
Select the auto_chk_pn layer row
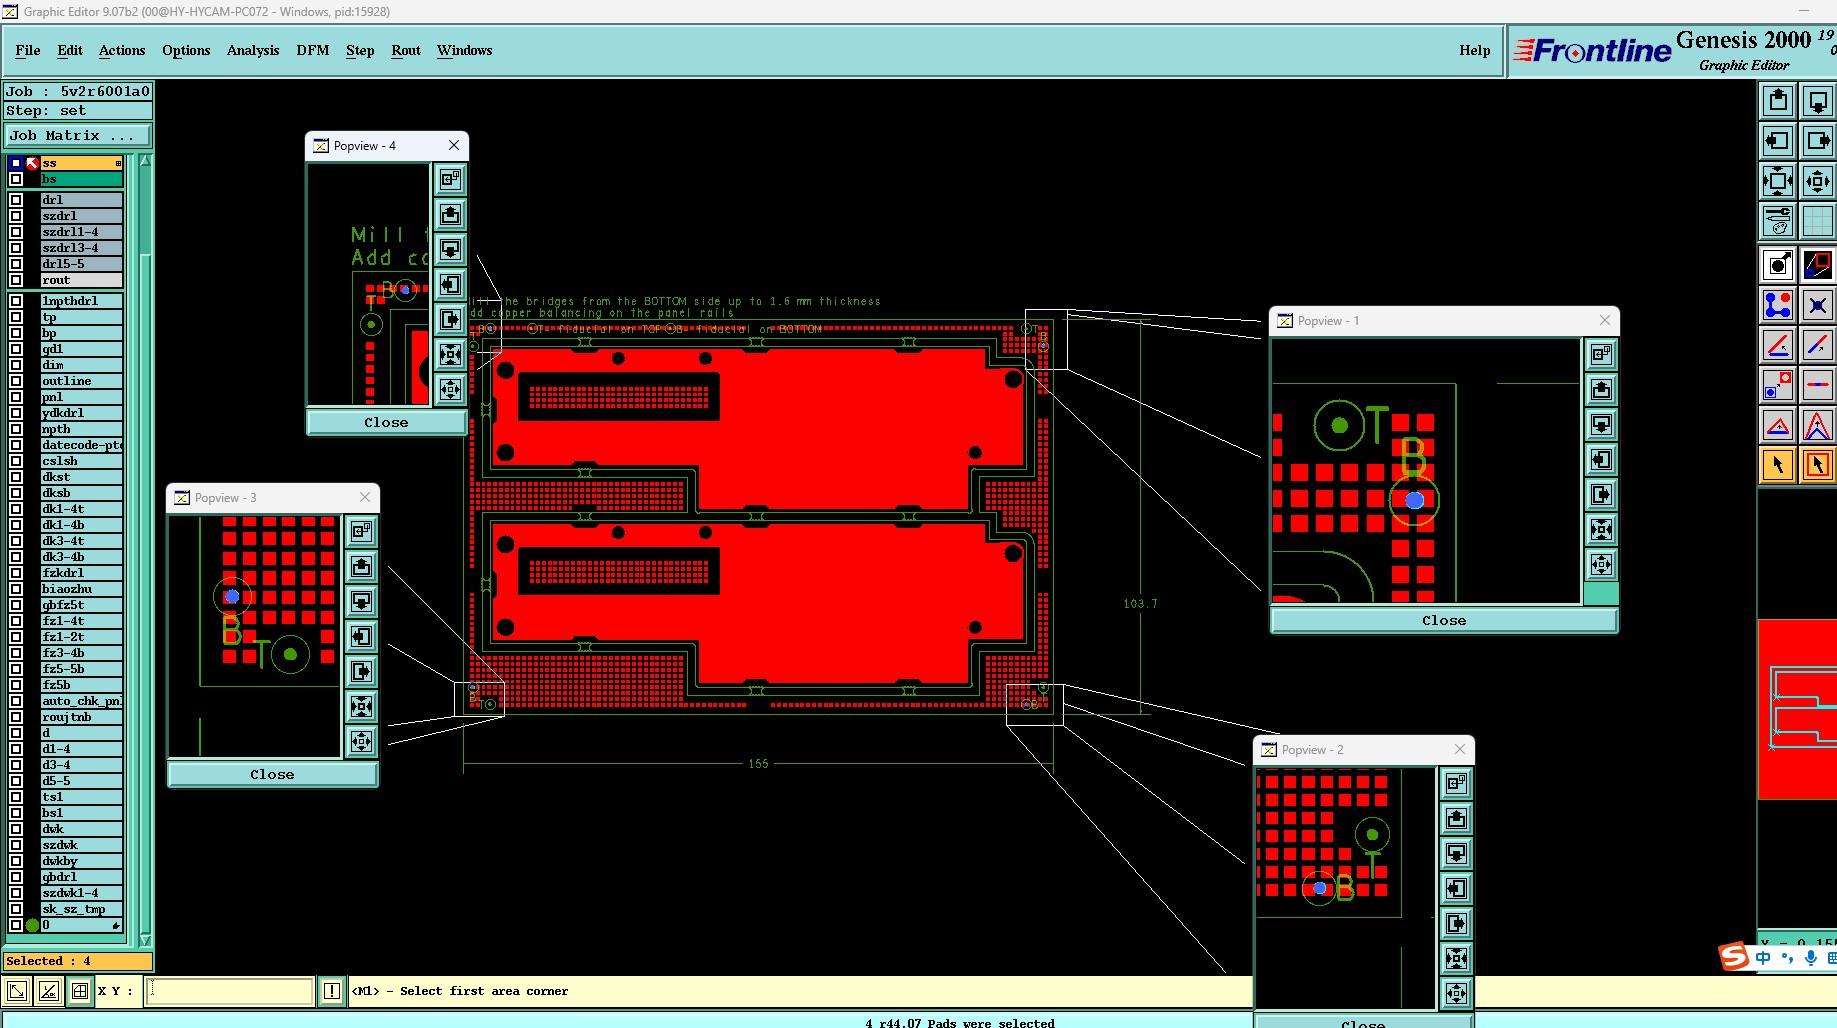pos(82,701)
